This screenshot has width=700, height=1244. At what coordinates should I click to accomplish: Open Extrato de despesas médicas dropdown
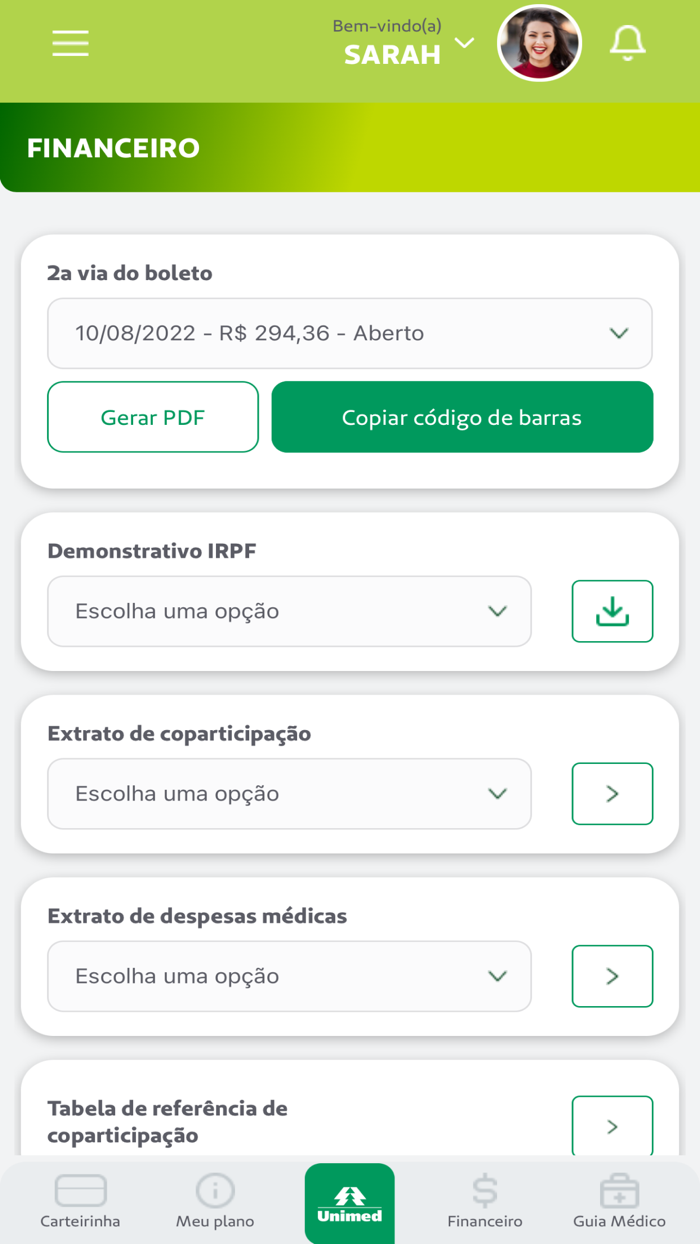pyautogui.click(x=289, y=976)
